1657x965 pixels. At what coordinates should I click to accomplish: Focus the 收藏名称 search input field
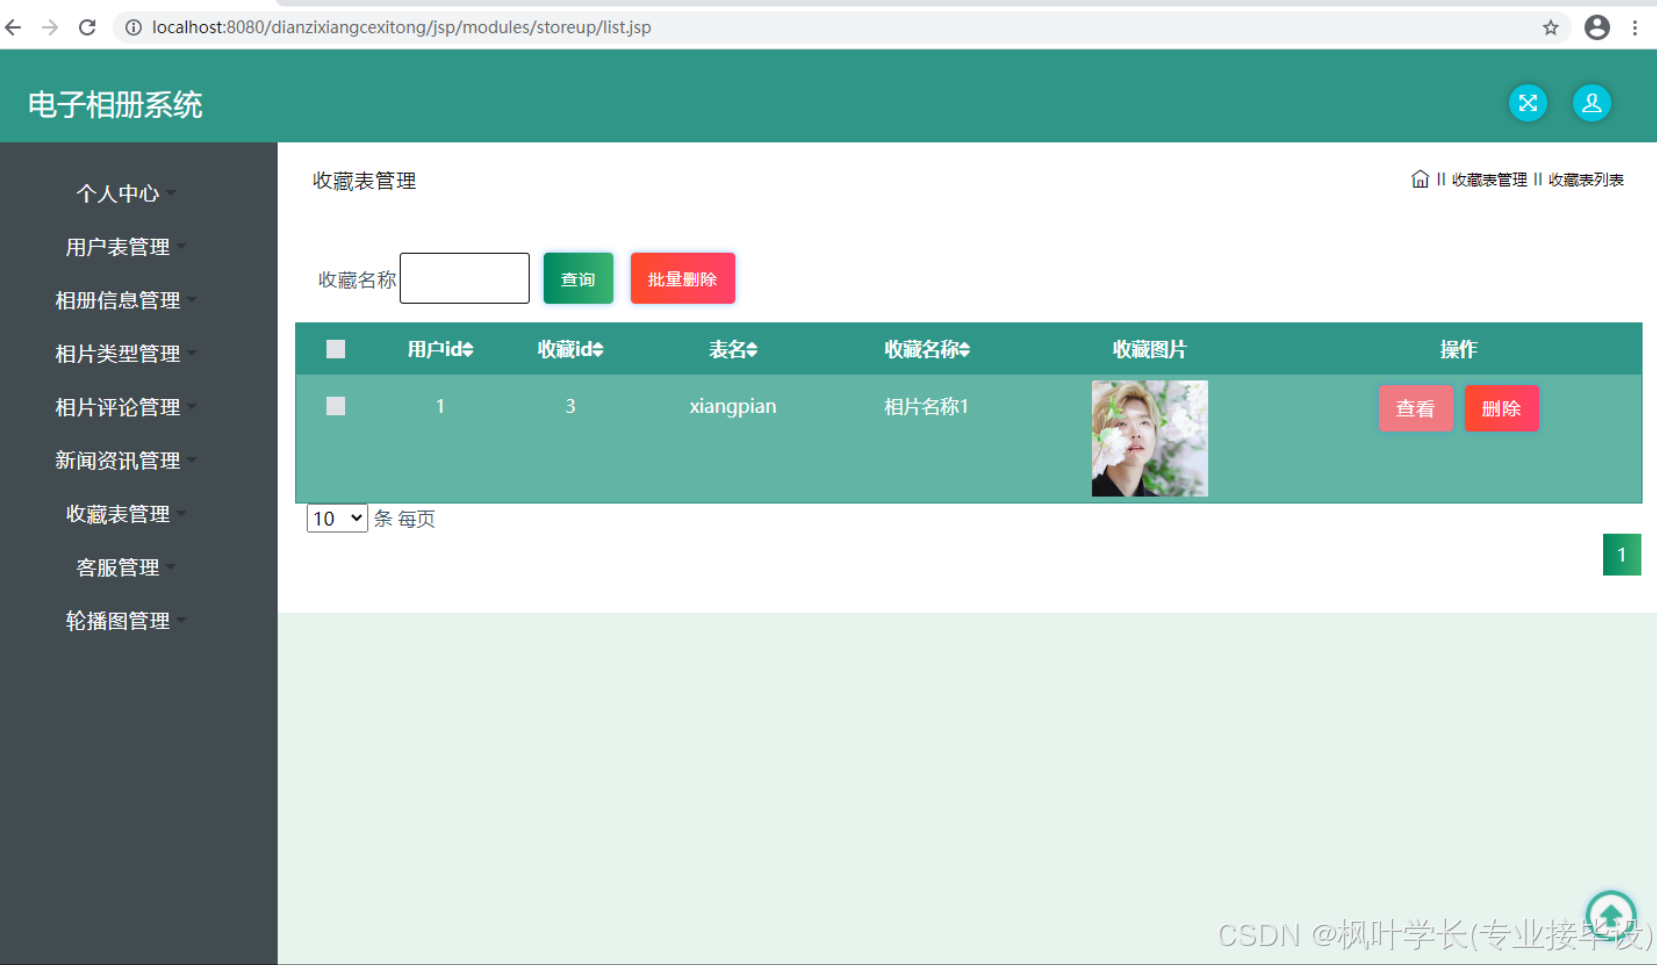point(465,278)
